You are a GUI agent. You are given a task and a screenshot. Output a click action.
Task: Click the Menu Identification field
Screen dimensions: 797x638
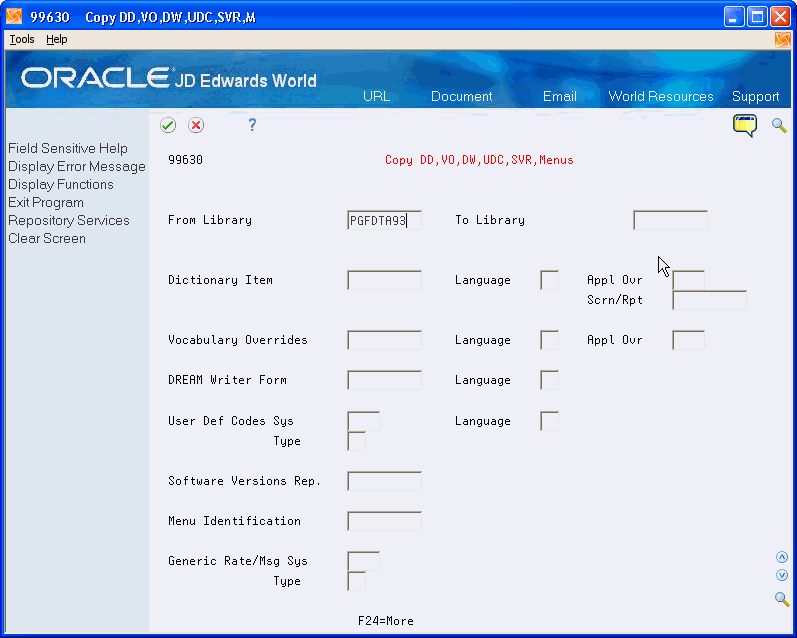[384, 521]
